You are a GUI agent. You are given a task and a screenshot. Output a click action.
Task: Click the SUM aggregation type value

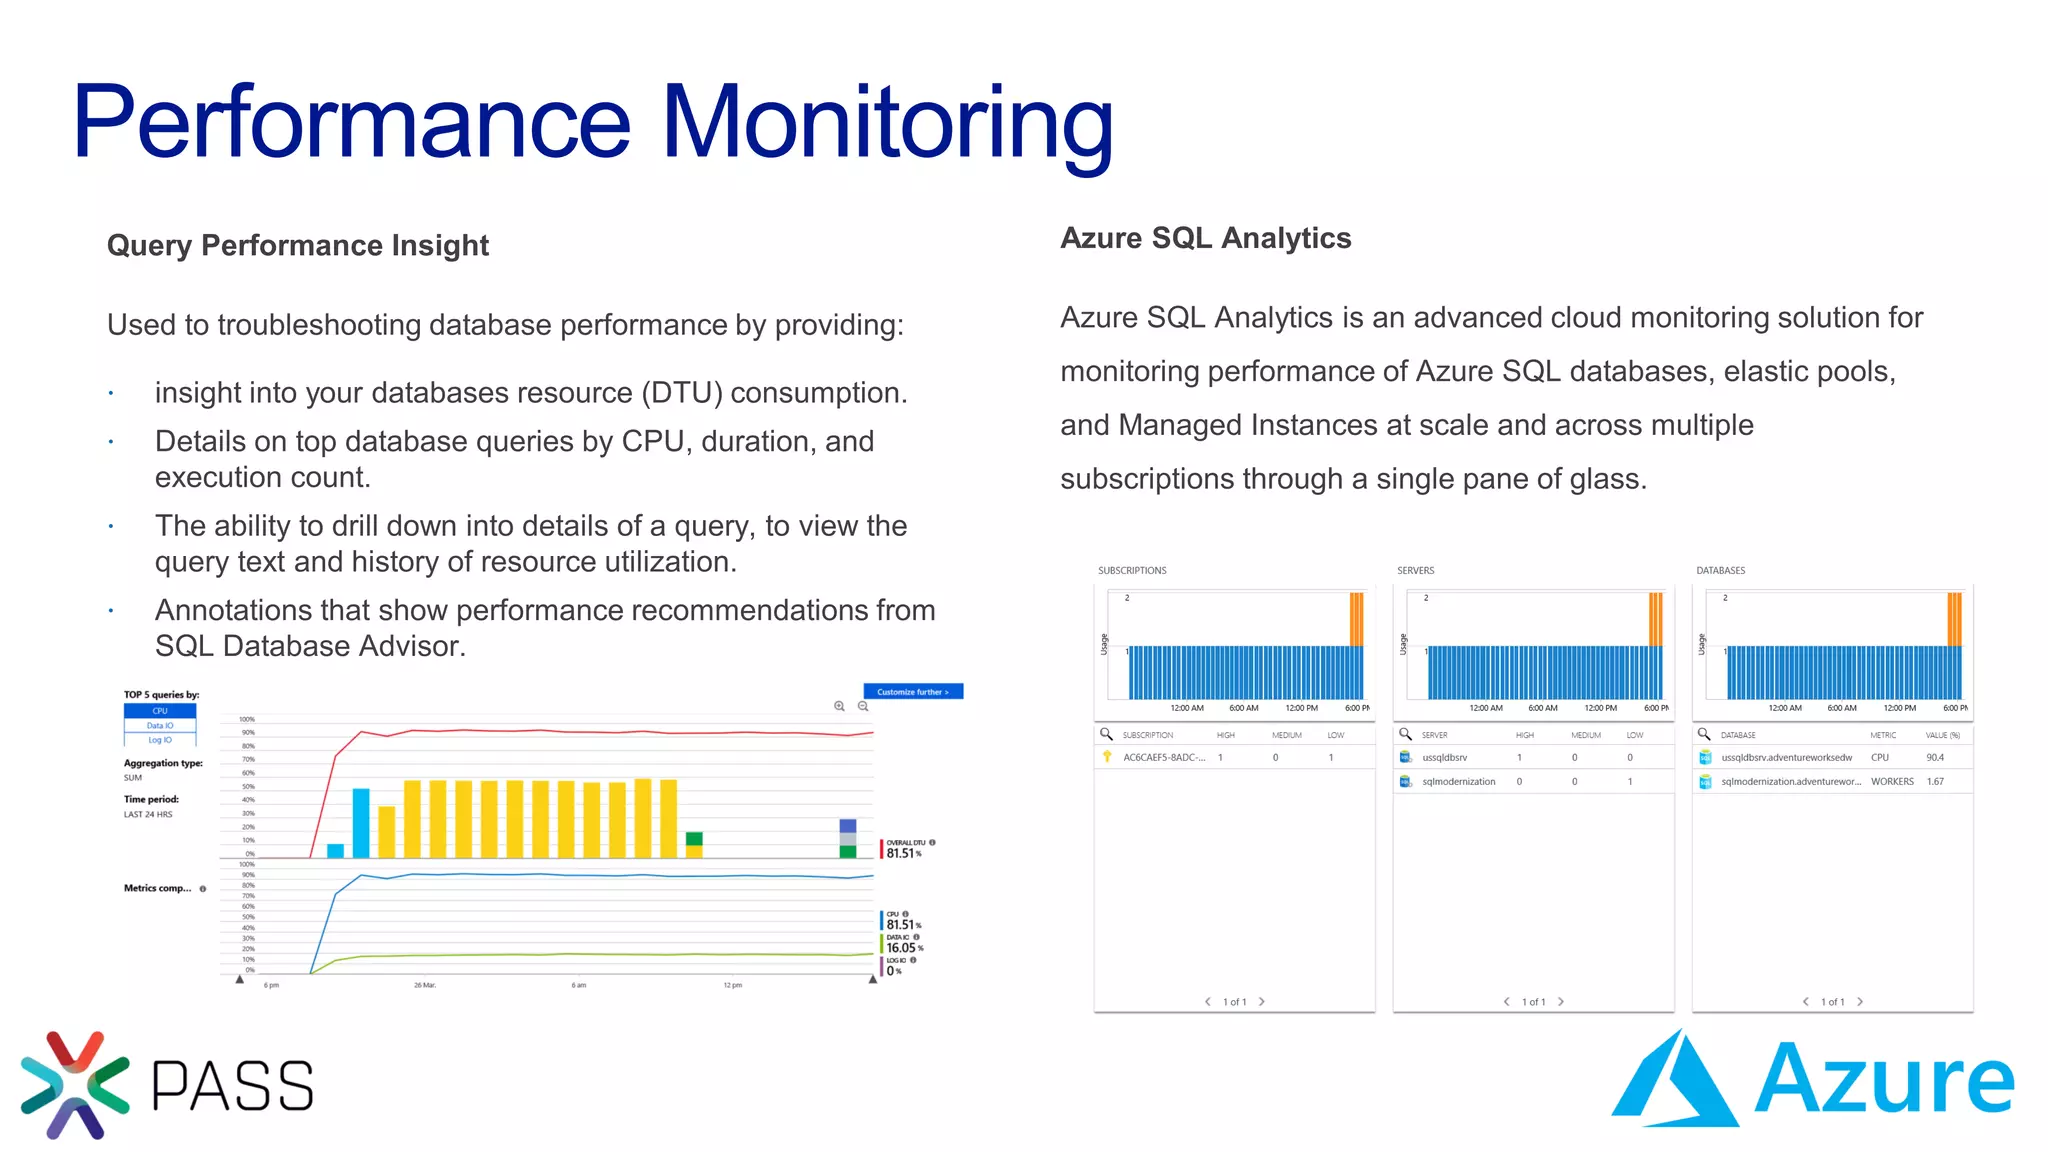coord(133,778)
